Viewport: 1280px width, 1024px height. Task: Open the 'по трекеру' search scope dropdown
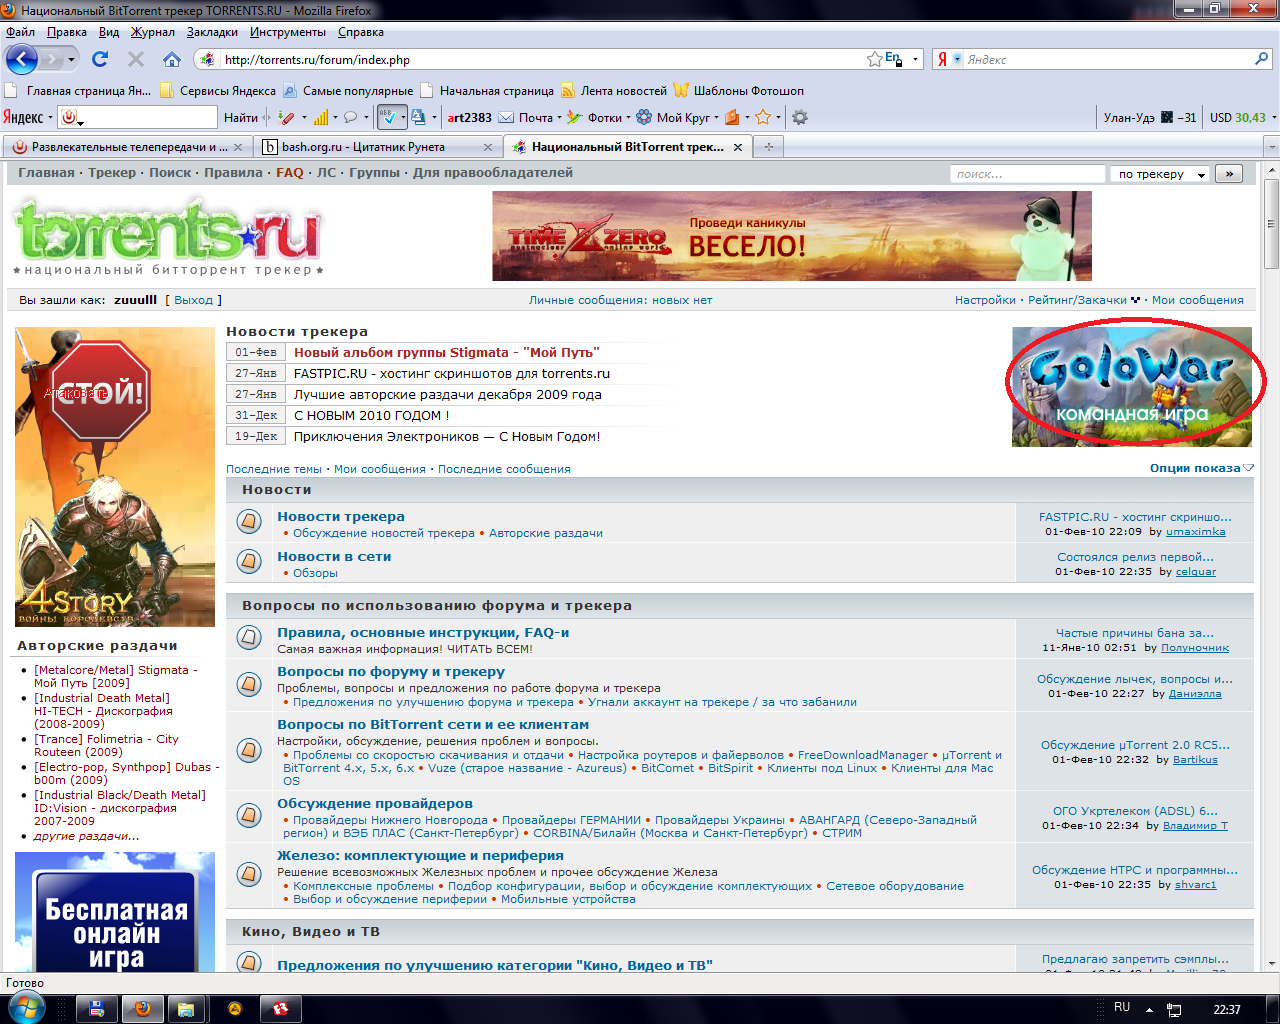coord(1160,174)
